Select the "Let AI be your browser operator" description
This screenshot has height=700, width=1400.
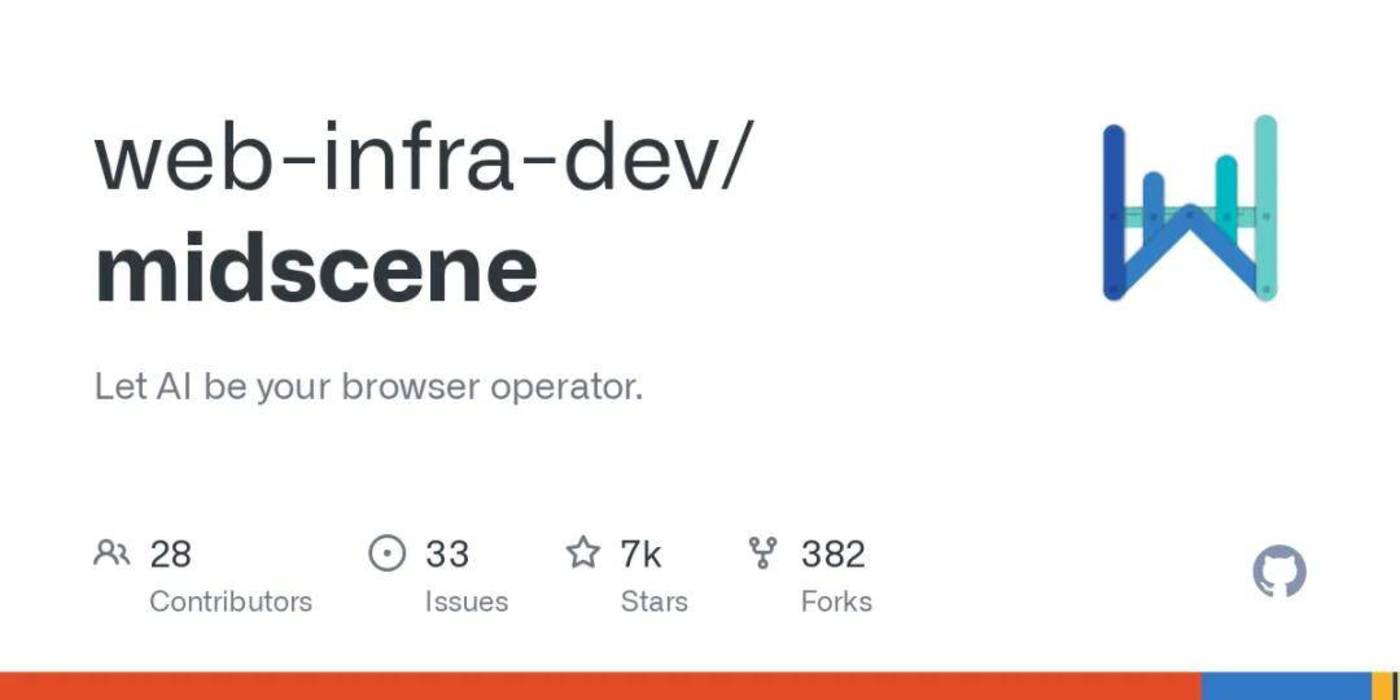(x=368, y=387)
